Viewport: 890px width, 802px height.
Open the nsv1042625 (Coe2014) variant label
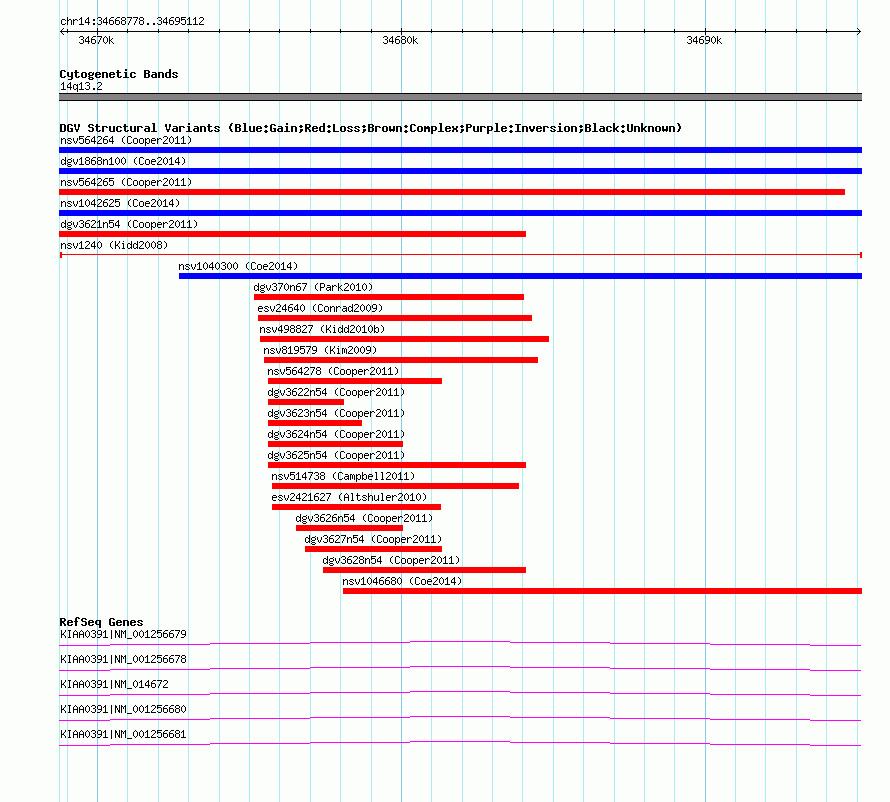120,203
